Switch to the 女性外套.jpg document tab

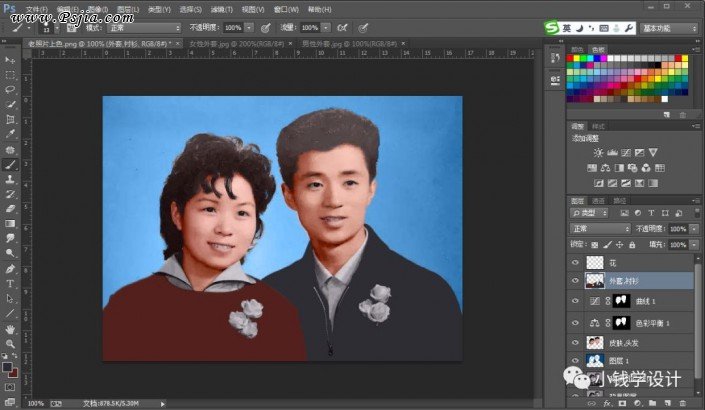click(x=236, y=44)
